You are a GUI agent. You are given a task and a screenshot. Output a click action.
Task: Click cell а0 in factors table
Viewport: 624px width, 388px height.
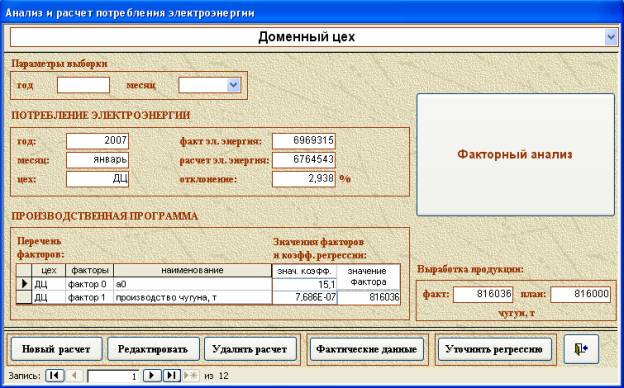(192, 284)
